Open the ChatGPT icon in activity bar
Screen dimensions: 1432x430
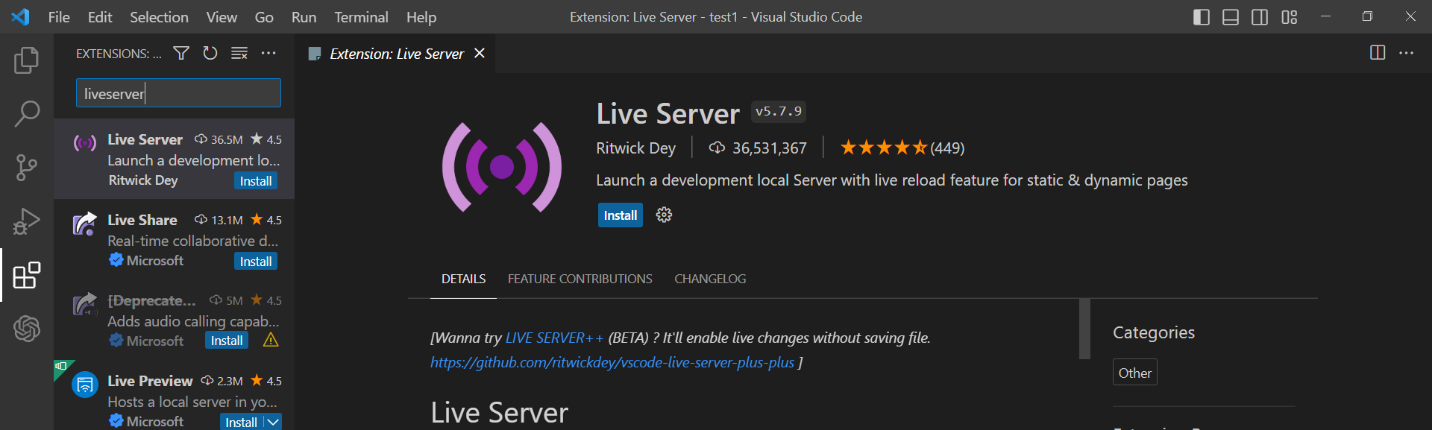pyautogui.click(x=27, y=328)
